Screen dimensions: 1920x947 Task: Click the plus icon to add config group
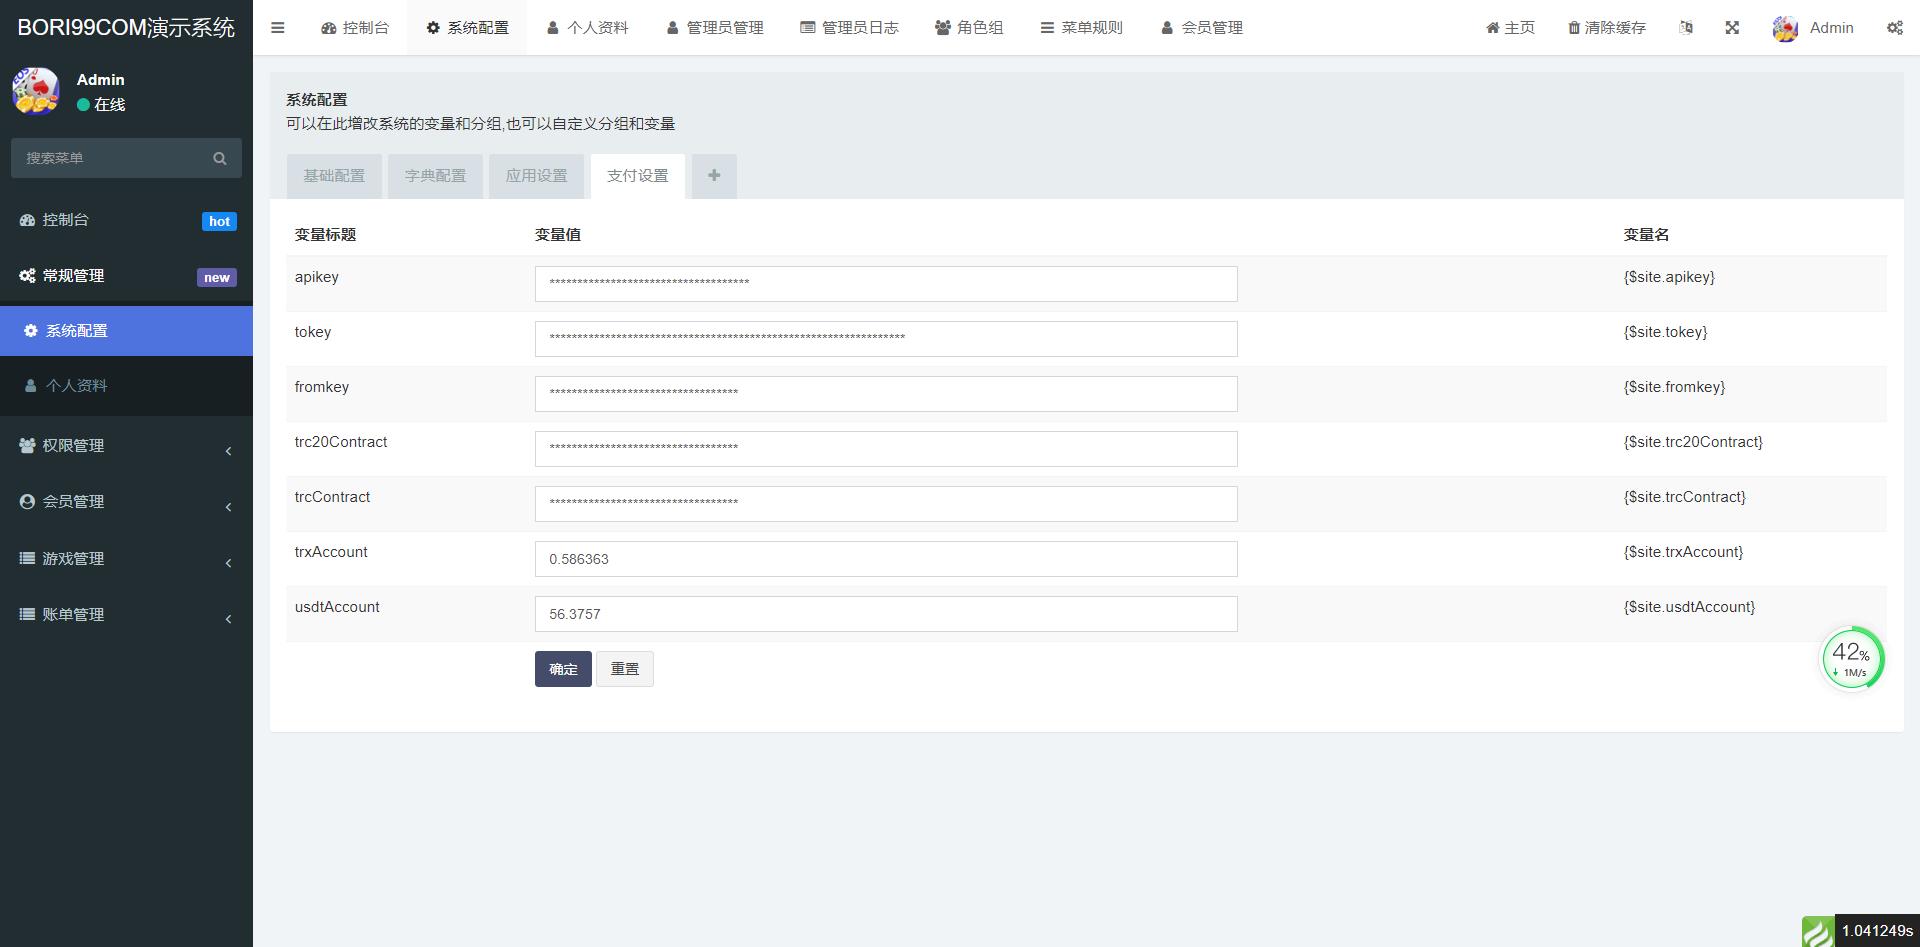tap(714, 176)
